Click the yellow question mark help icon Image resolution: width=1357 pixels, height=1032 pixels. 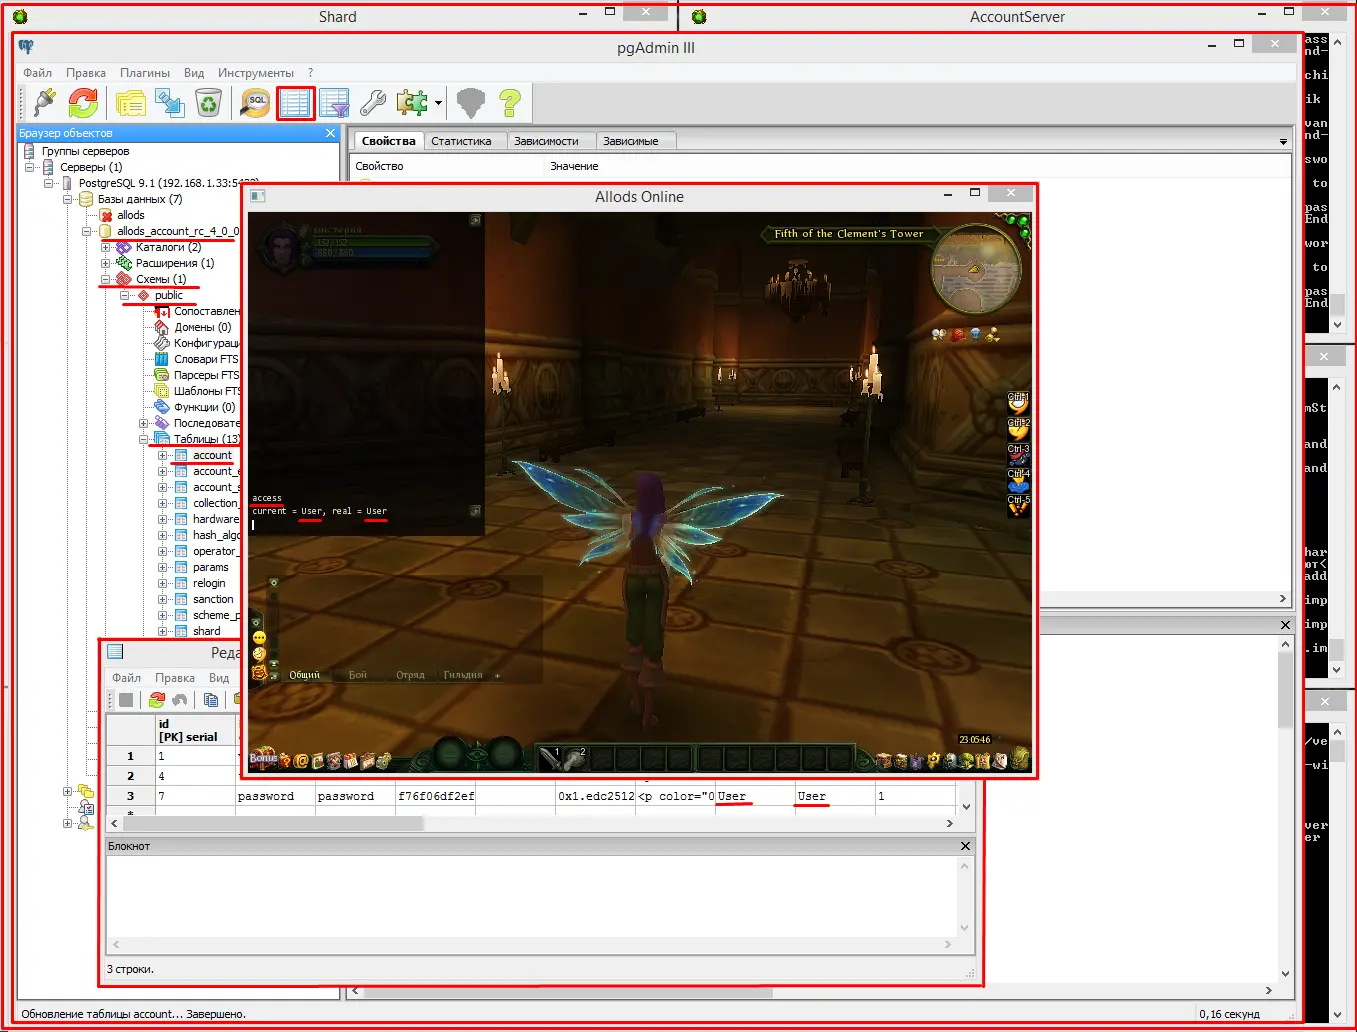click(x=510, y=102)
